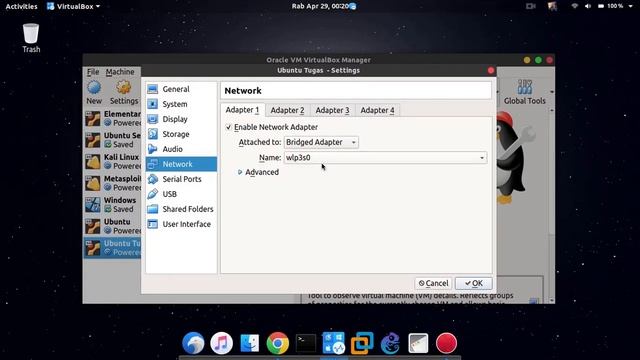Select the Windows VM entry
Viewport: 640px width, 360px height.
coord(112,204)
